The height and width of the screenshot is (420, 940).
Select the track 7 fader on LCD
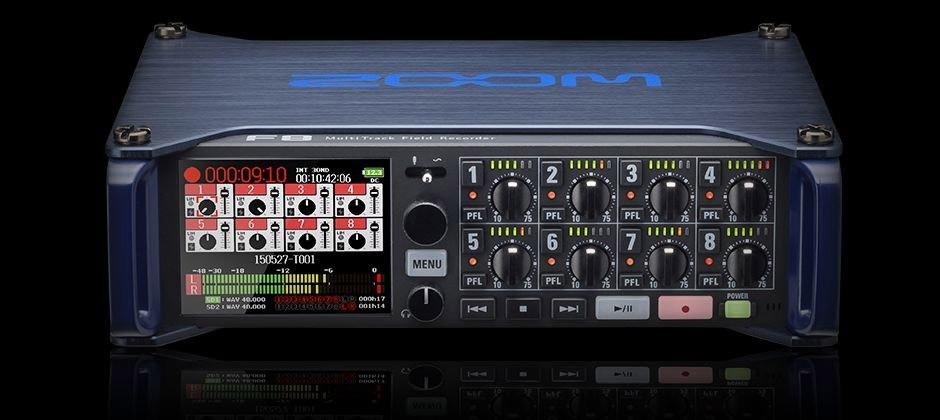(324, 235)
